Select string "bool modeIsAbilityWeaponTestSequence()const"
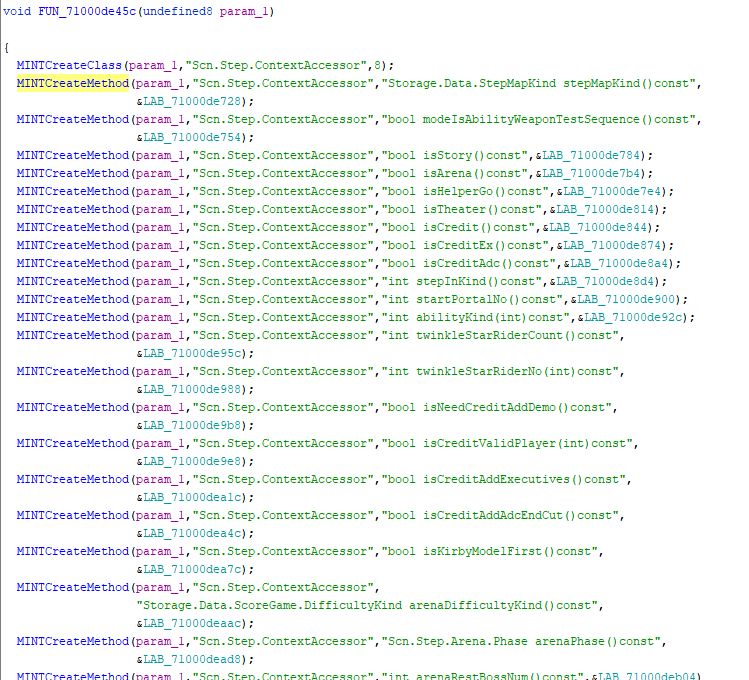The image size is (749, 680). pyautogui.click(x=538, y=119)
